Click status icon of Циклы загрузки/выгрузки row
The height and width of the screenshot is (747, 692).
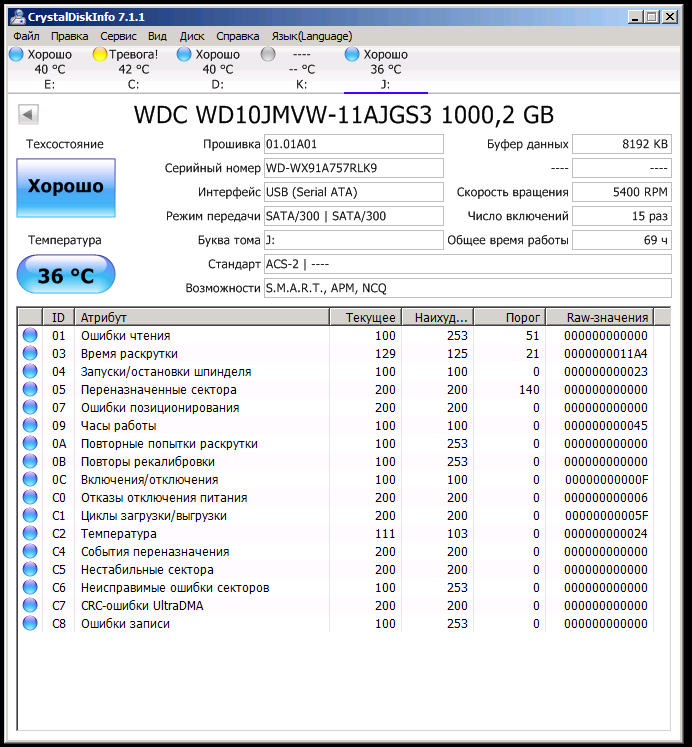[30, 515]
